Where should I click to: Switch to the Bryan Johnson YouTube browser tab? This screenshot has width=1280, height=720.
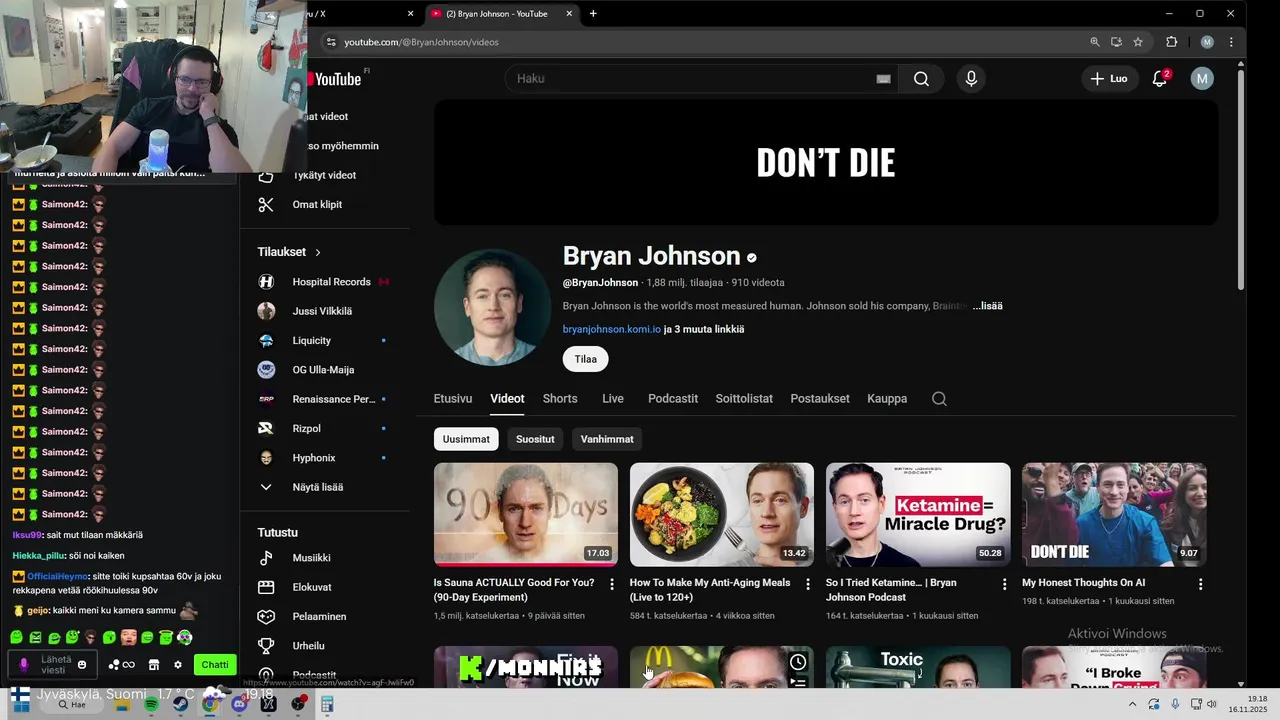point(500,14)
